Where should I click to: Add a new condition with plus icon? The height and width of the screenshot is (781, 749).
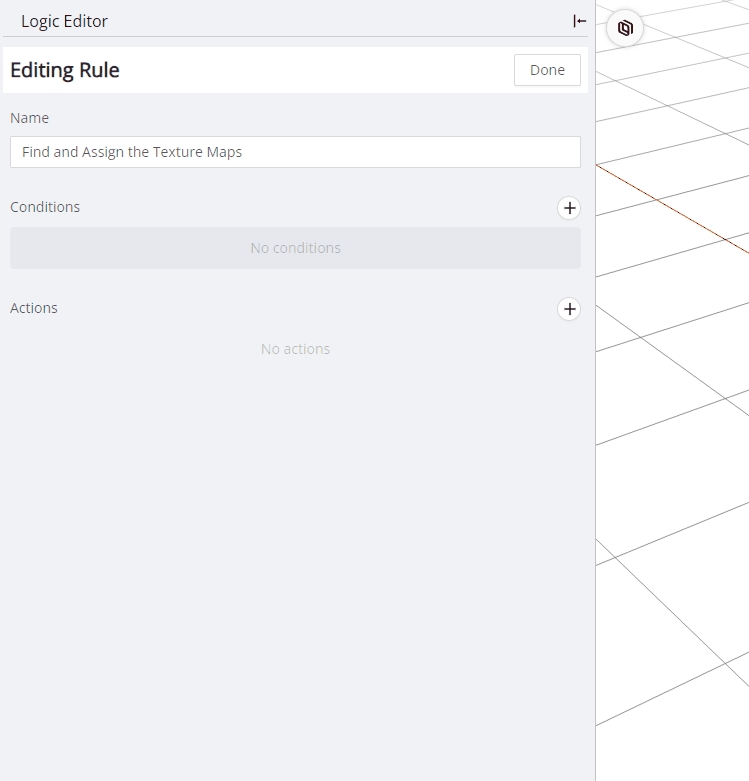pos(569,208)
